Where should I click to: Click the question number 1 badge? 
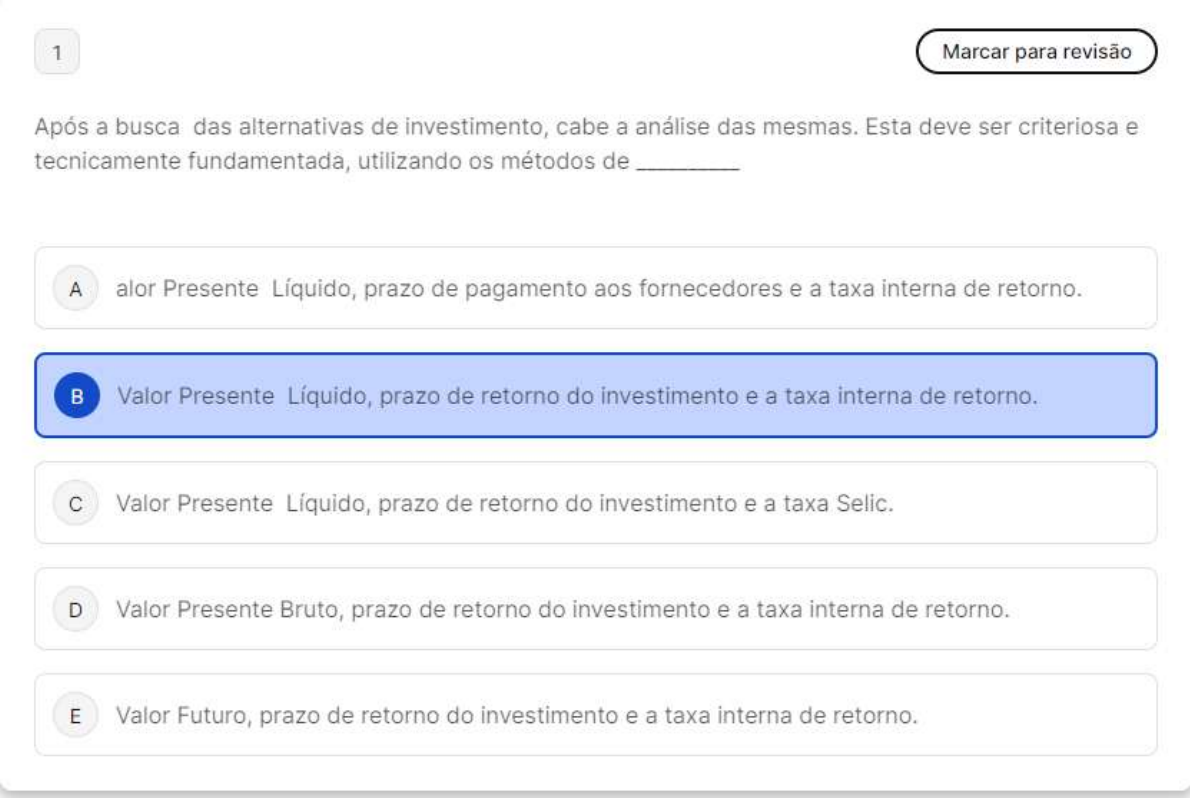tap(57, 53)
